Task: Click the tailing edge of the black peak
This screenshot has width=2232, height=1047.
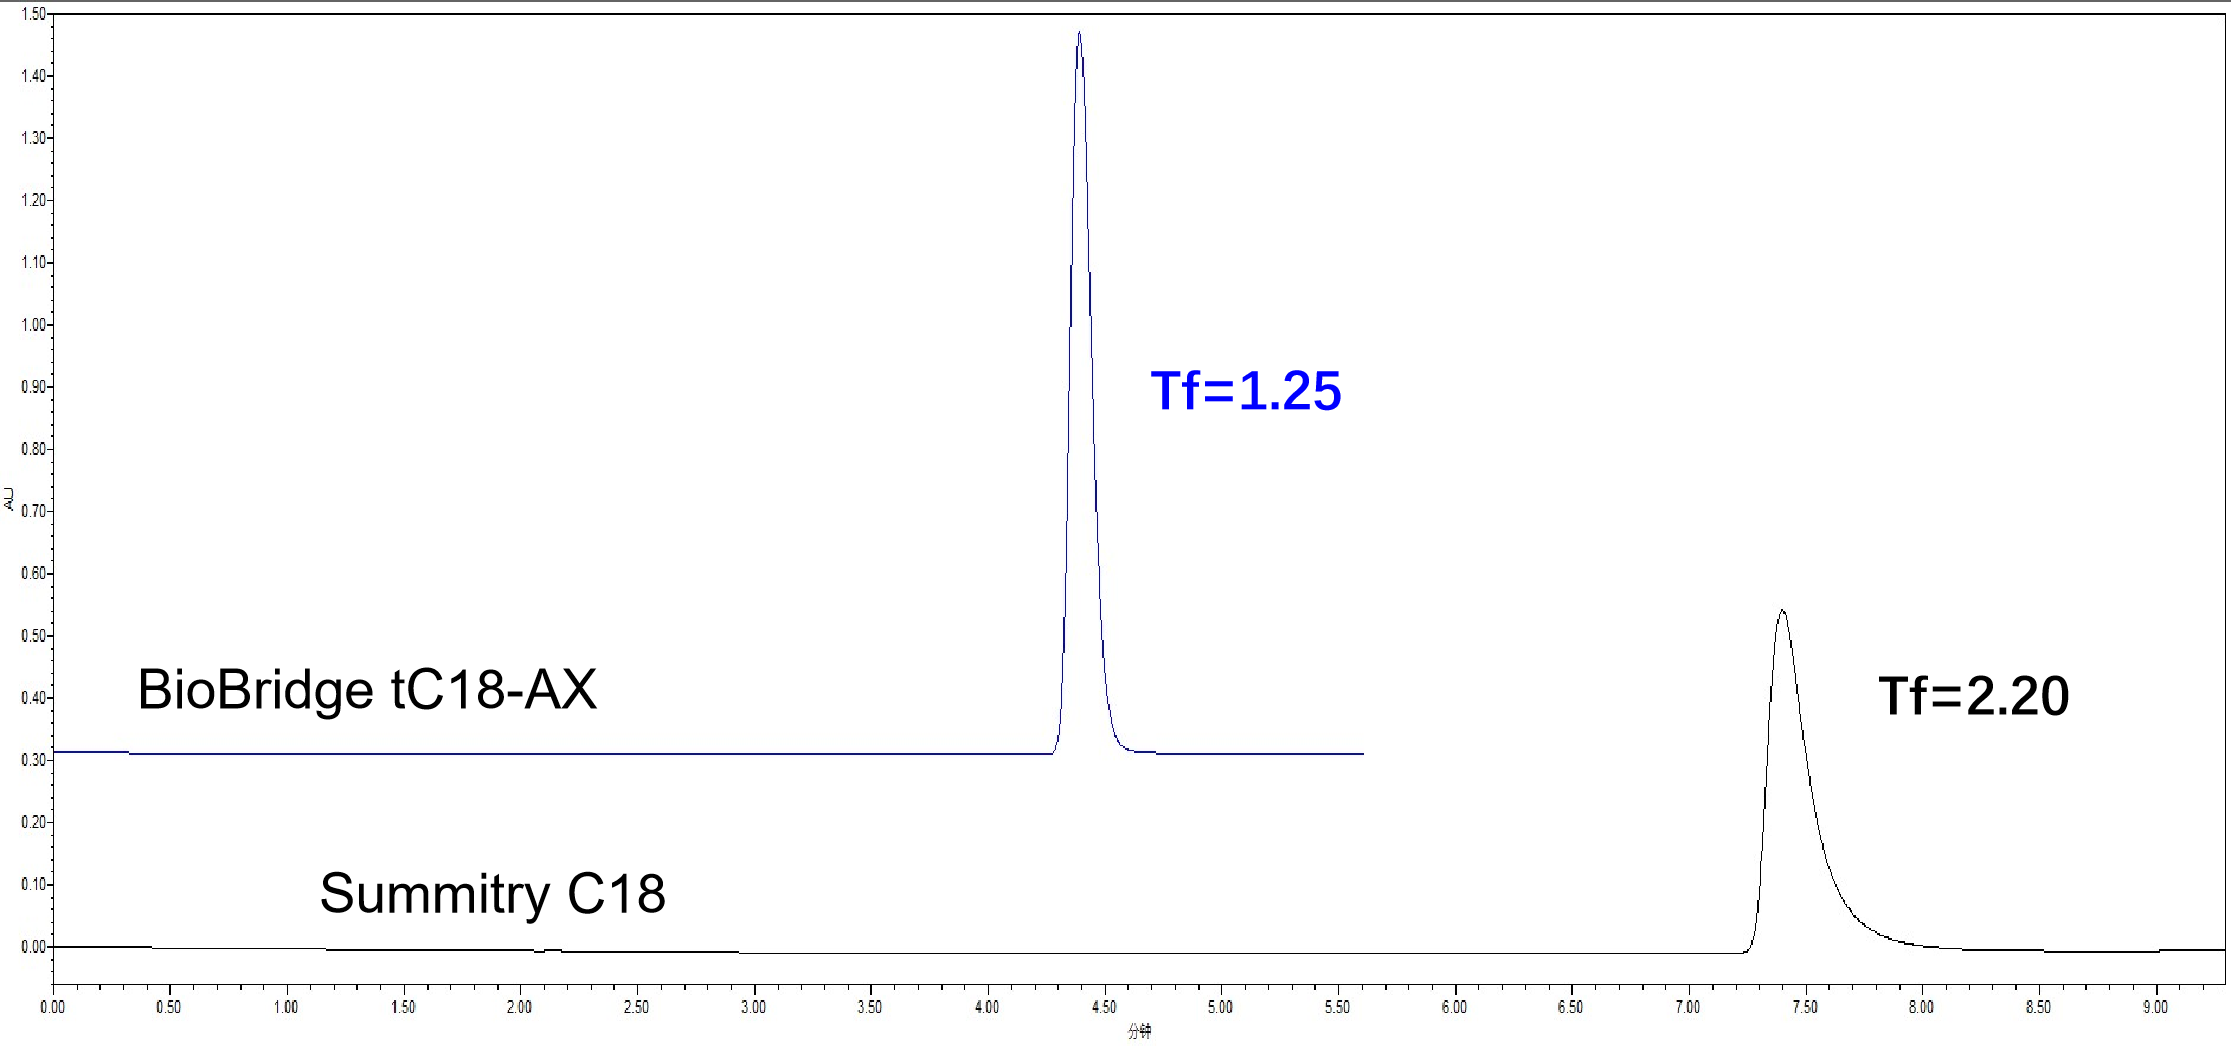Action: 1832,870
